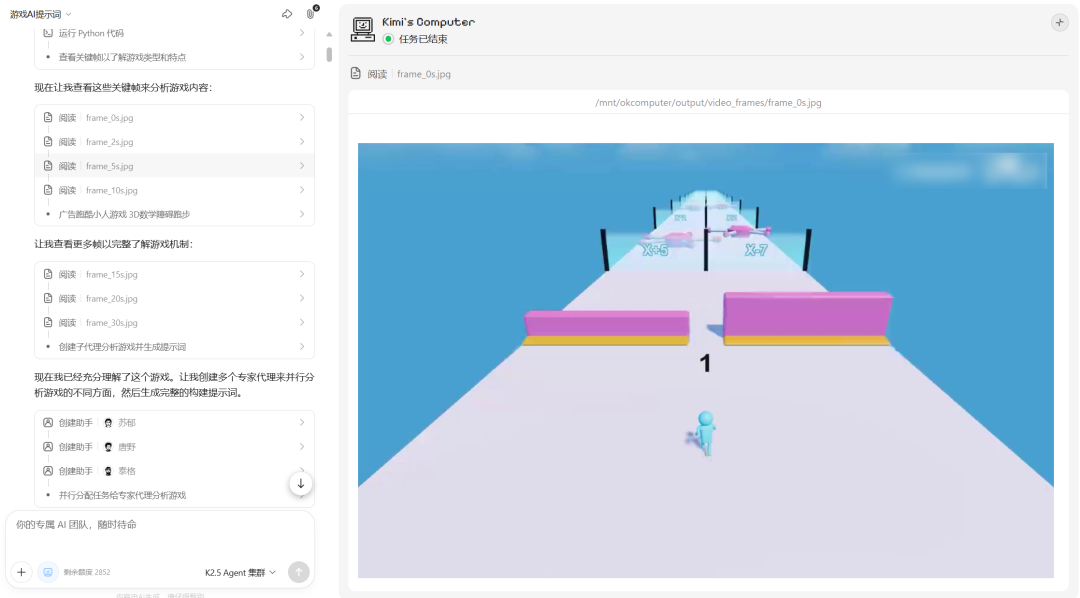The image size is (1080, 598).
Task: Expand the 运行 Python 代码 step chevron
Action: (302, 33)
